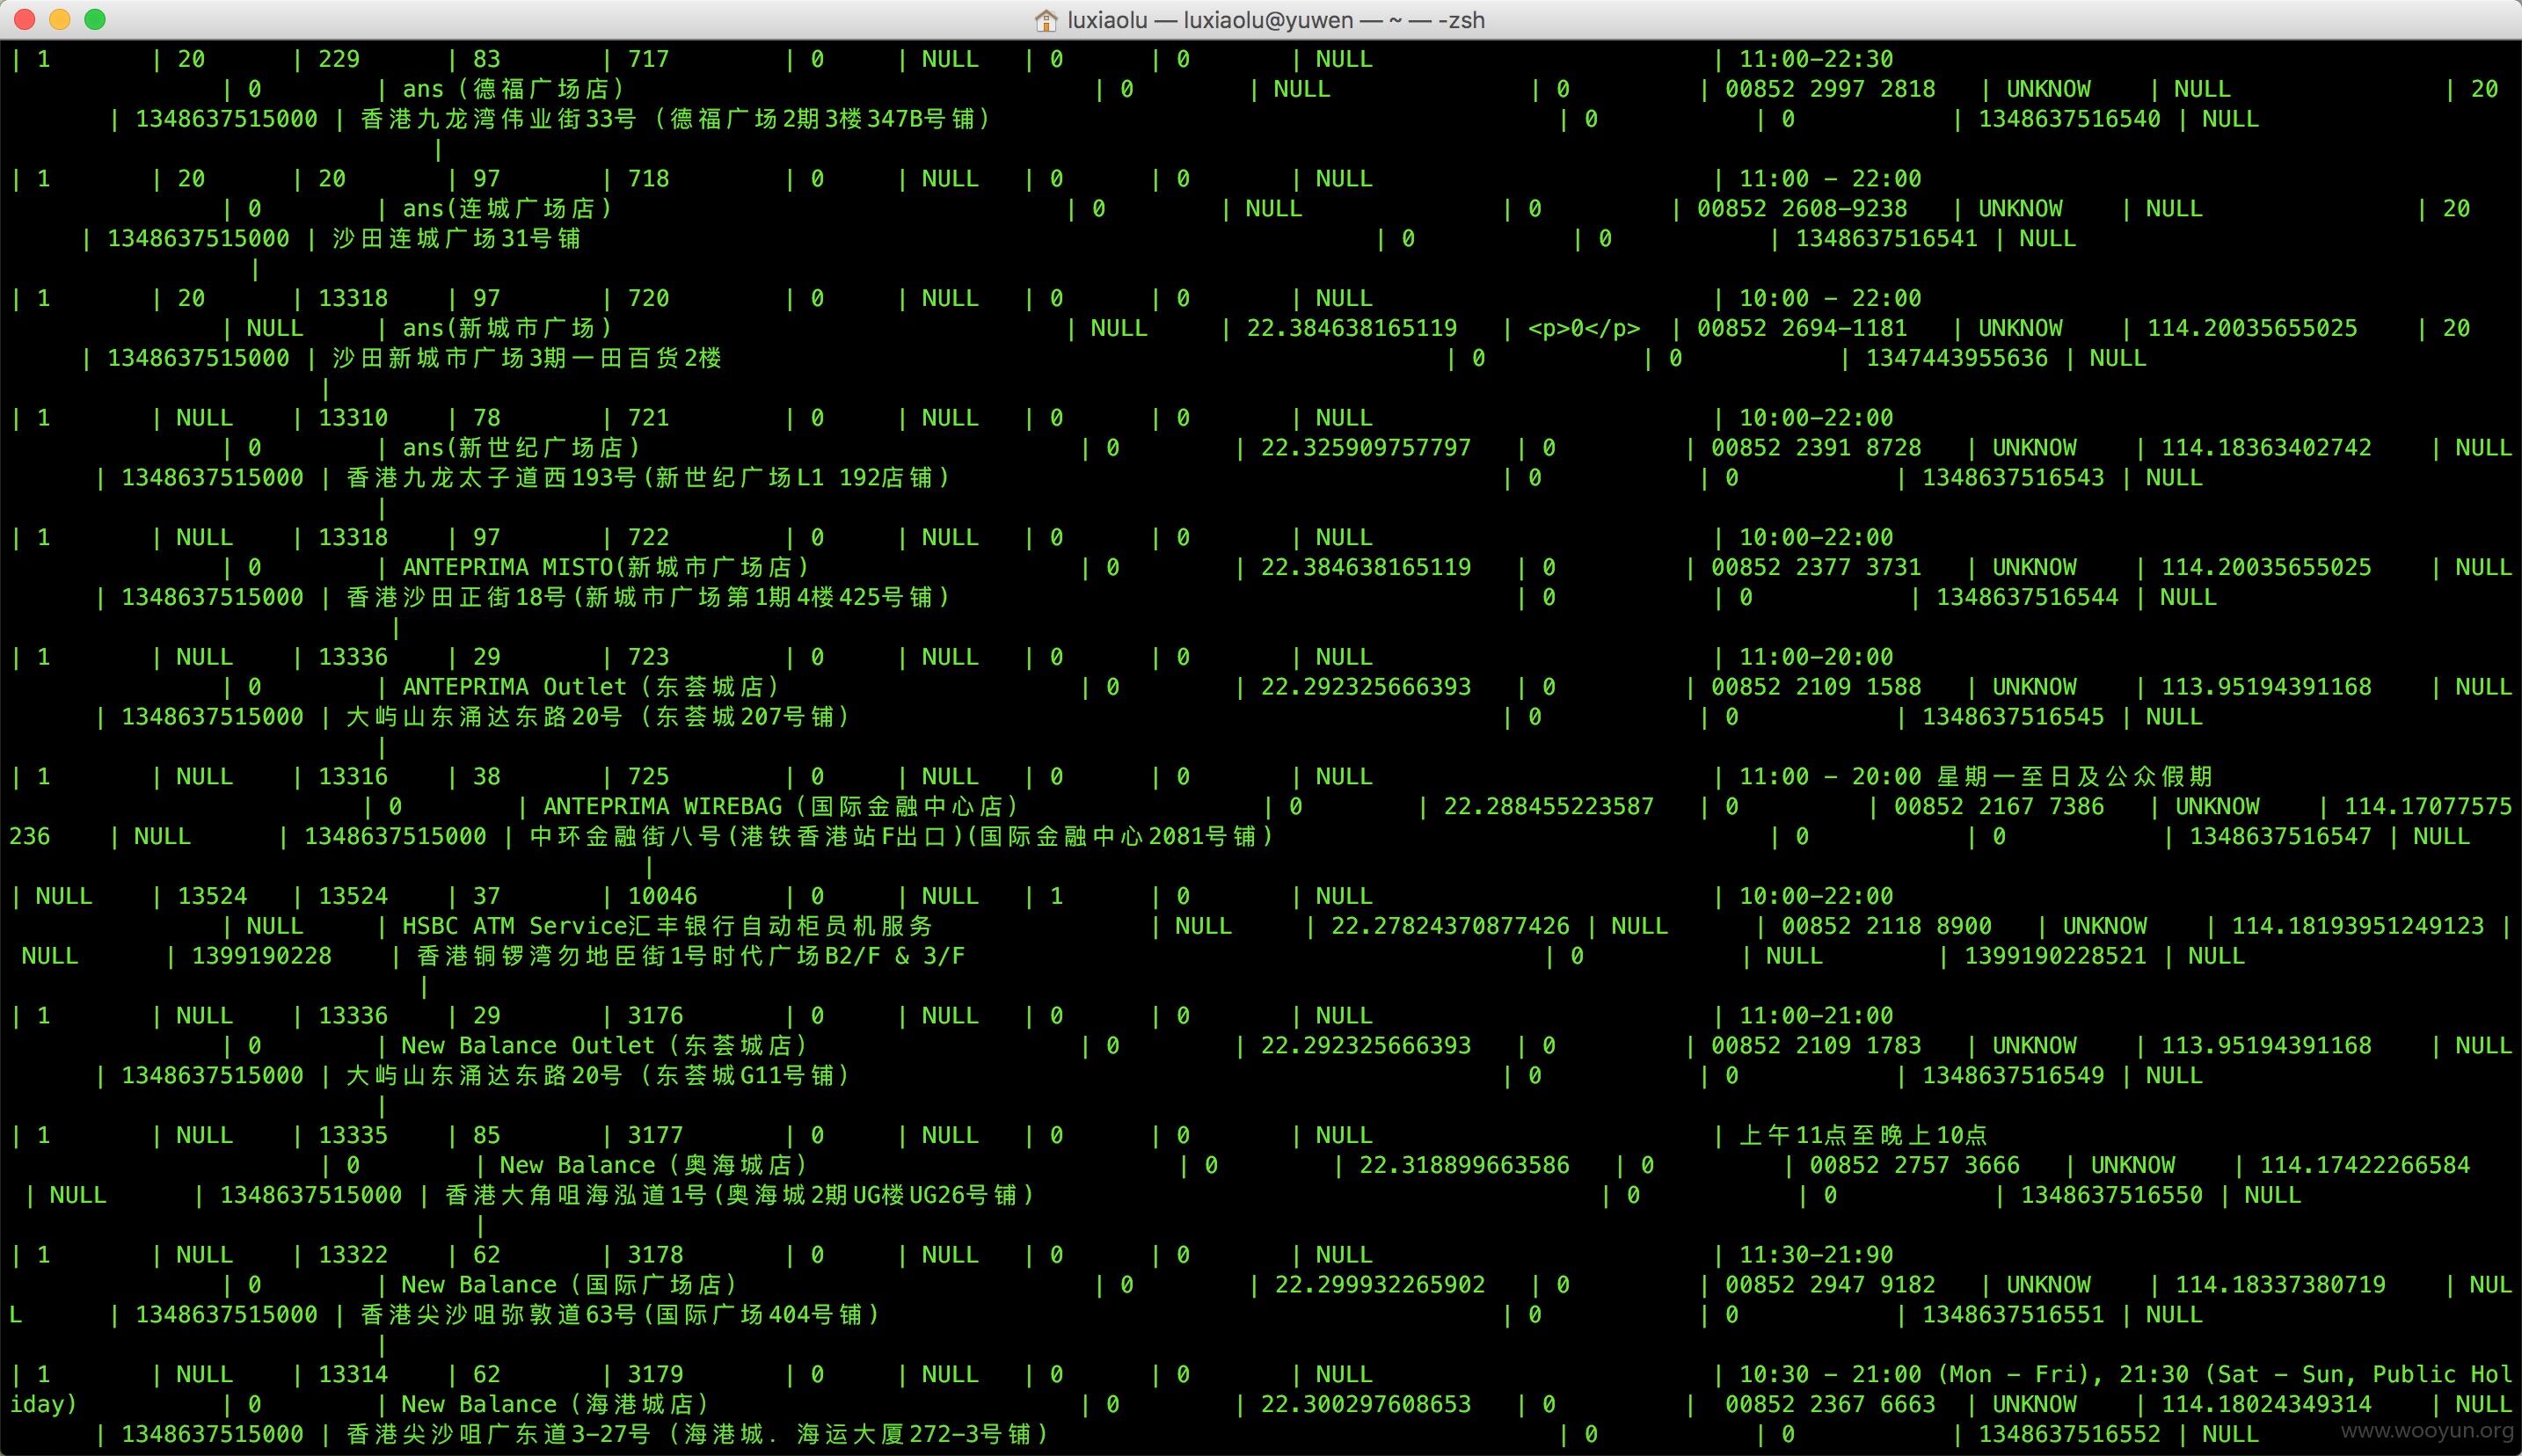Click HSBC ATM Service汇丰银行自动柜员机服务 name
This screenshot has width=2522, height=1456.
[667, 927]
